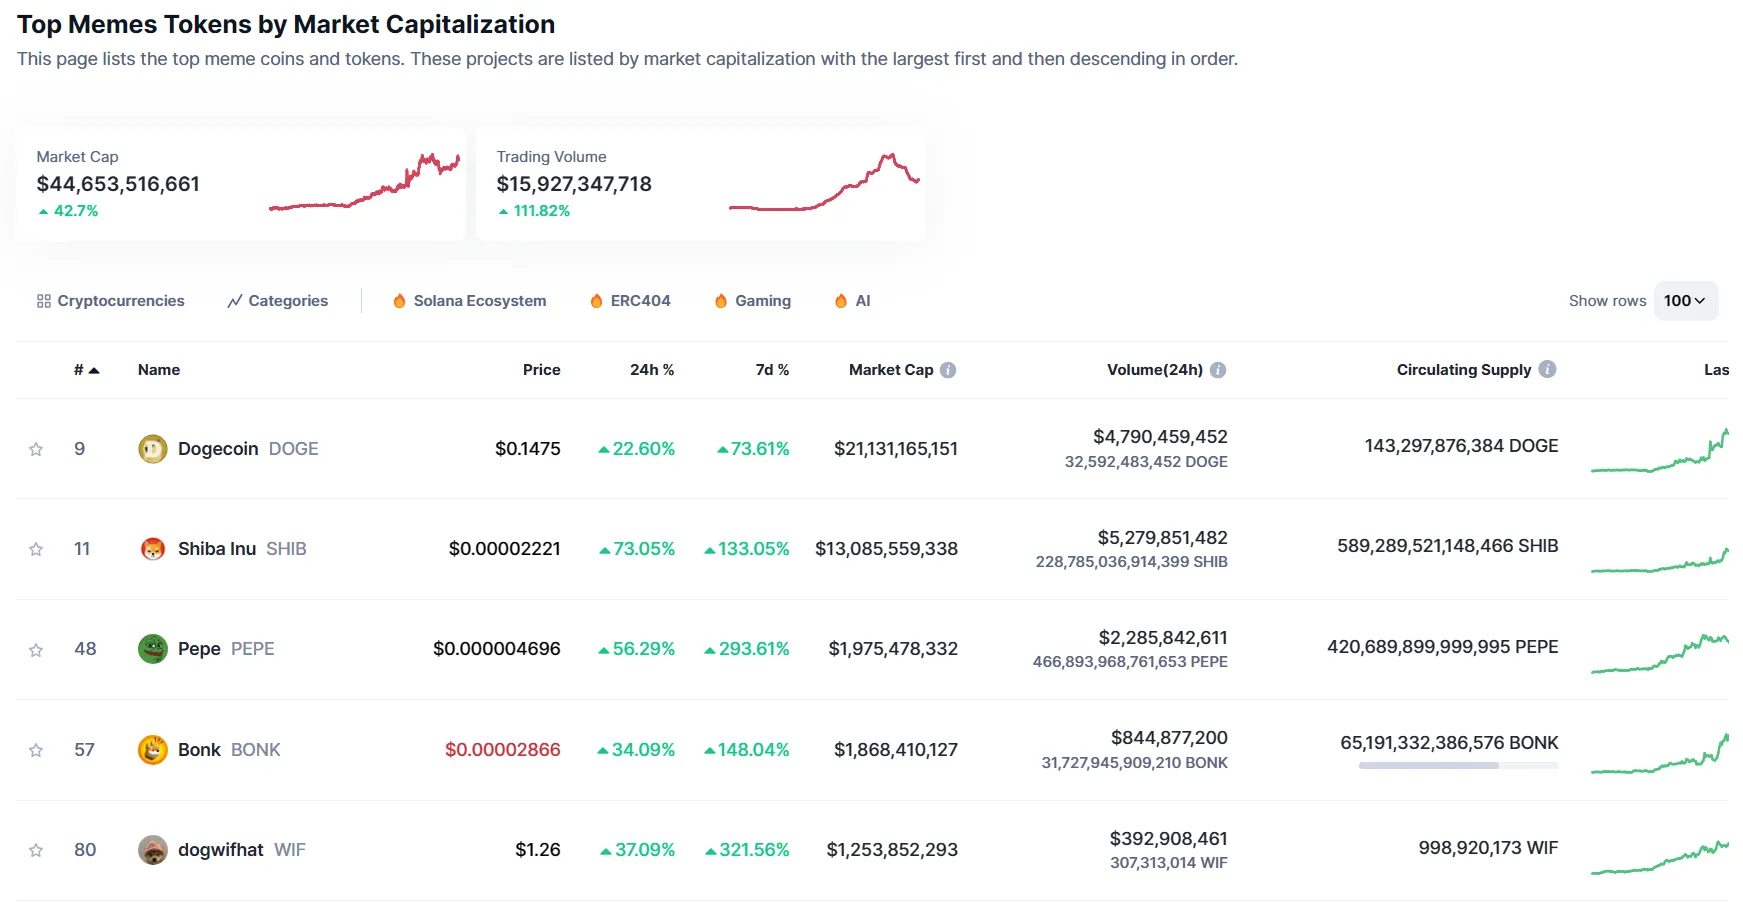Click Dogecoin's $4,790,459,452 volume value
The height and width of the screenshot is (903, 1743).
pos(1160,437)
